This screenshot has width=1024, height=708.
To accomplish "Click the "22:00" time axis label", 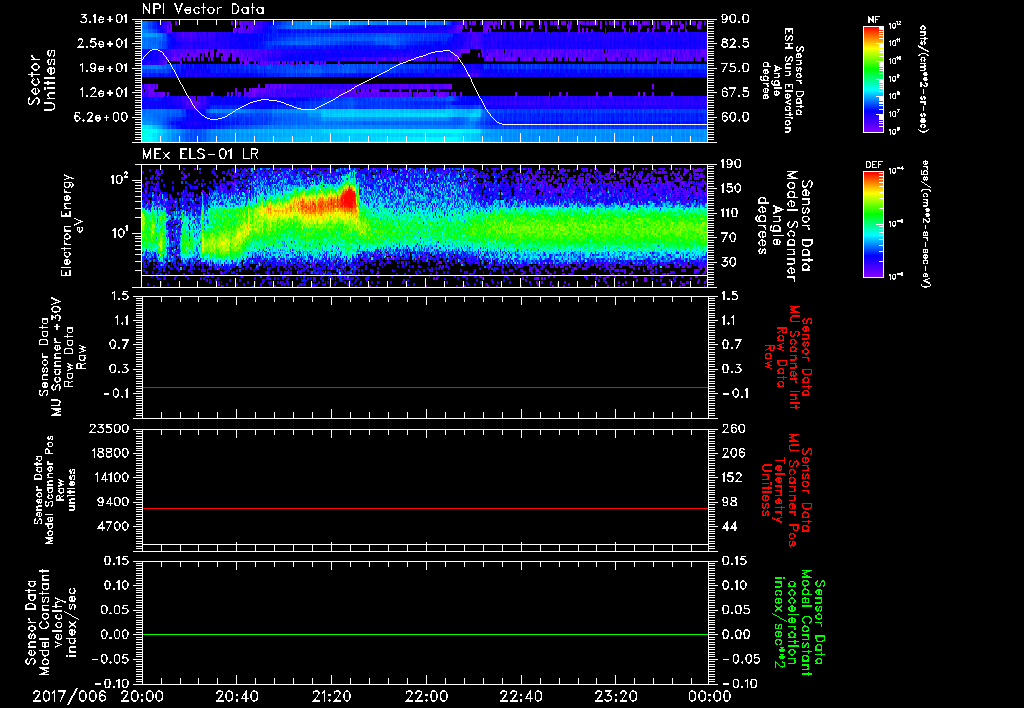I will [426, 697].
